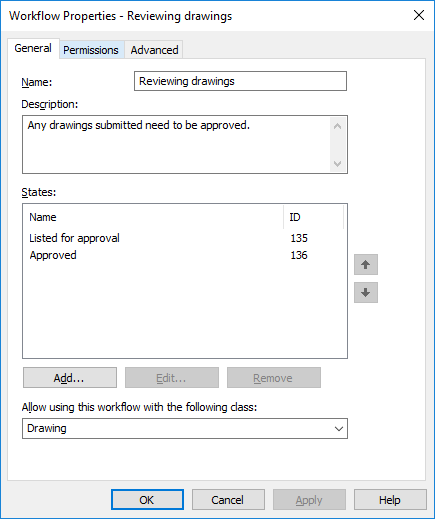Click the Remove state button

[x=274, y=378]
